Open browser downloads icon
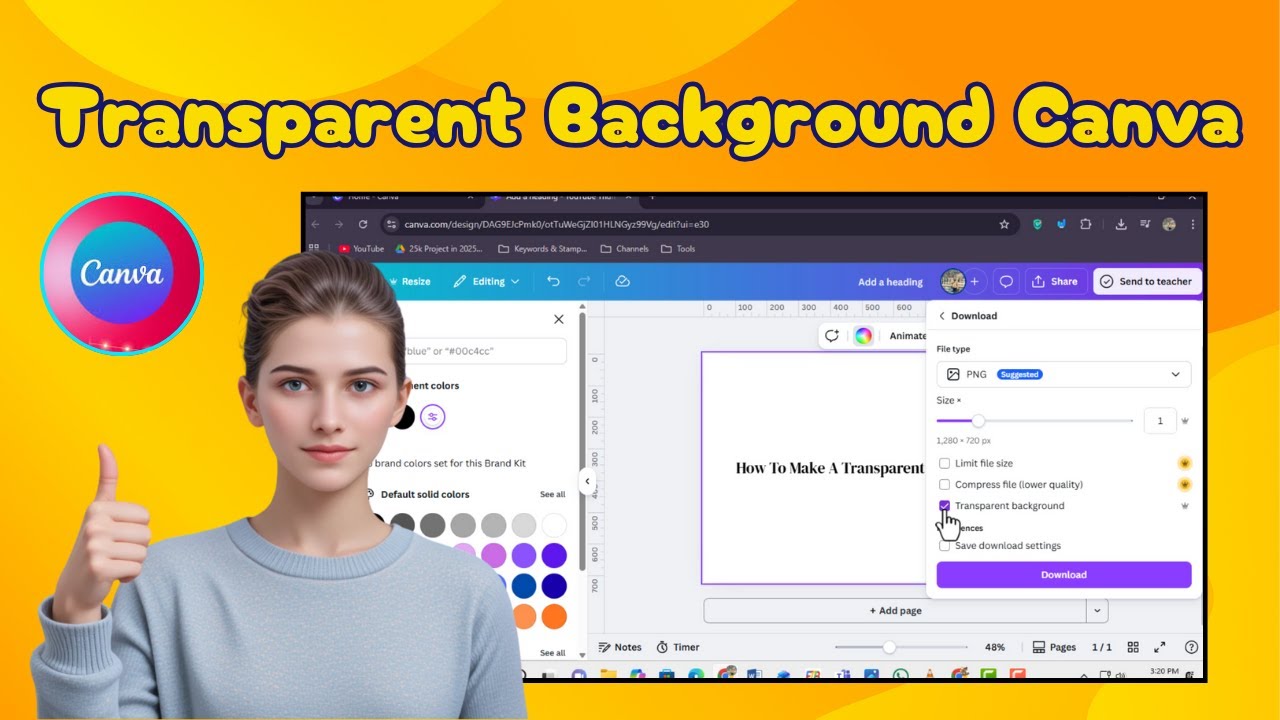This screenshot has height=720, width=1280. pyautogui.click(x=1121, y=224)
